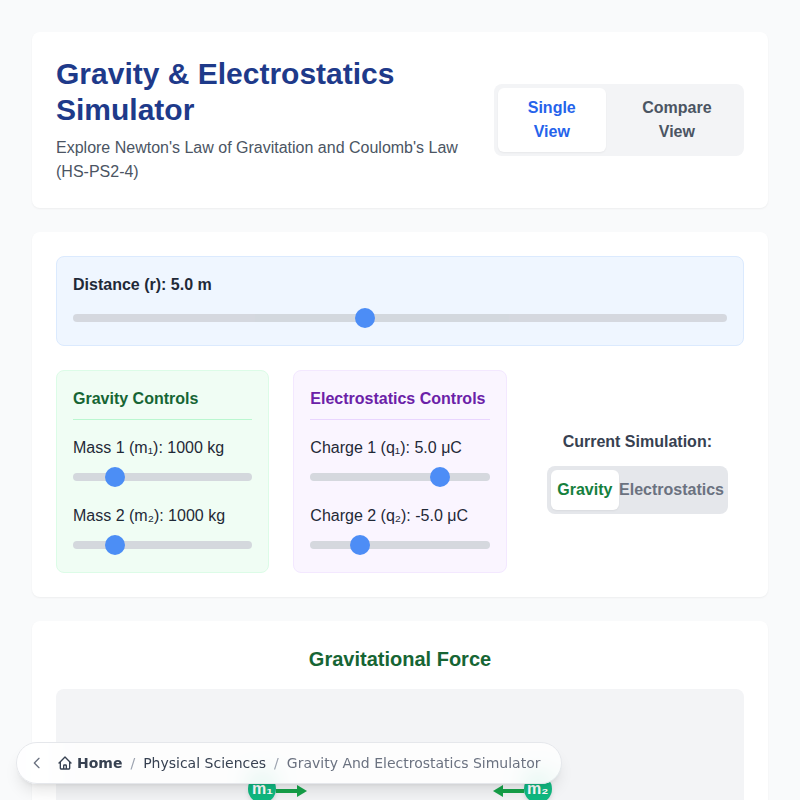Click the back chevron in the breadcrumb bar
Screen dimensions: 800x800
[36, 762]
